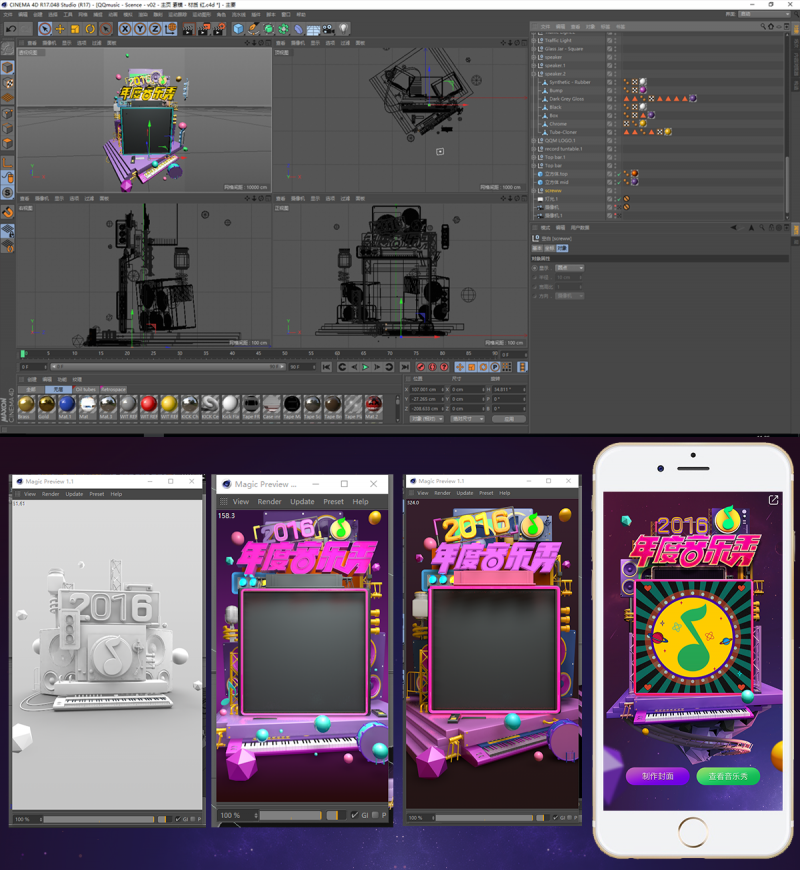This screenshot has height=870, width=800.
Task: Click the purple material tag on Bump
Action: (643, 90)
